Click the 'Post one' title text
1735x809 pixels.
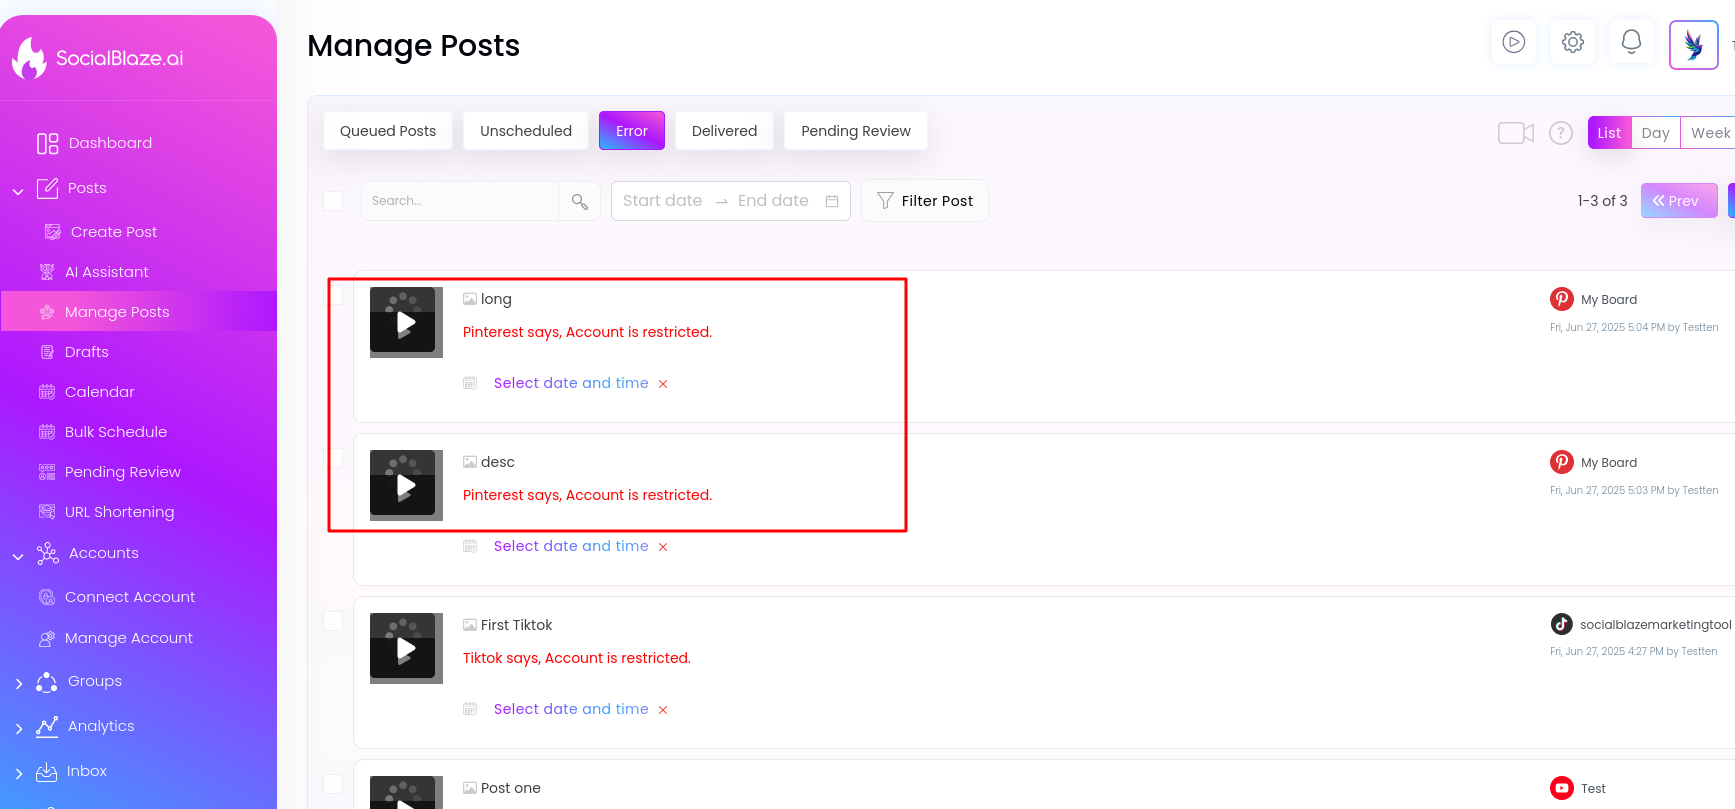pyautogui.click(x=510, y=788)
